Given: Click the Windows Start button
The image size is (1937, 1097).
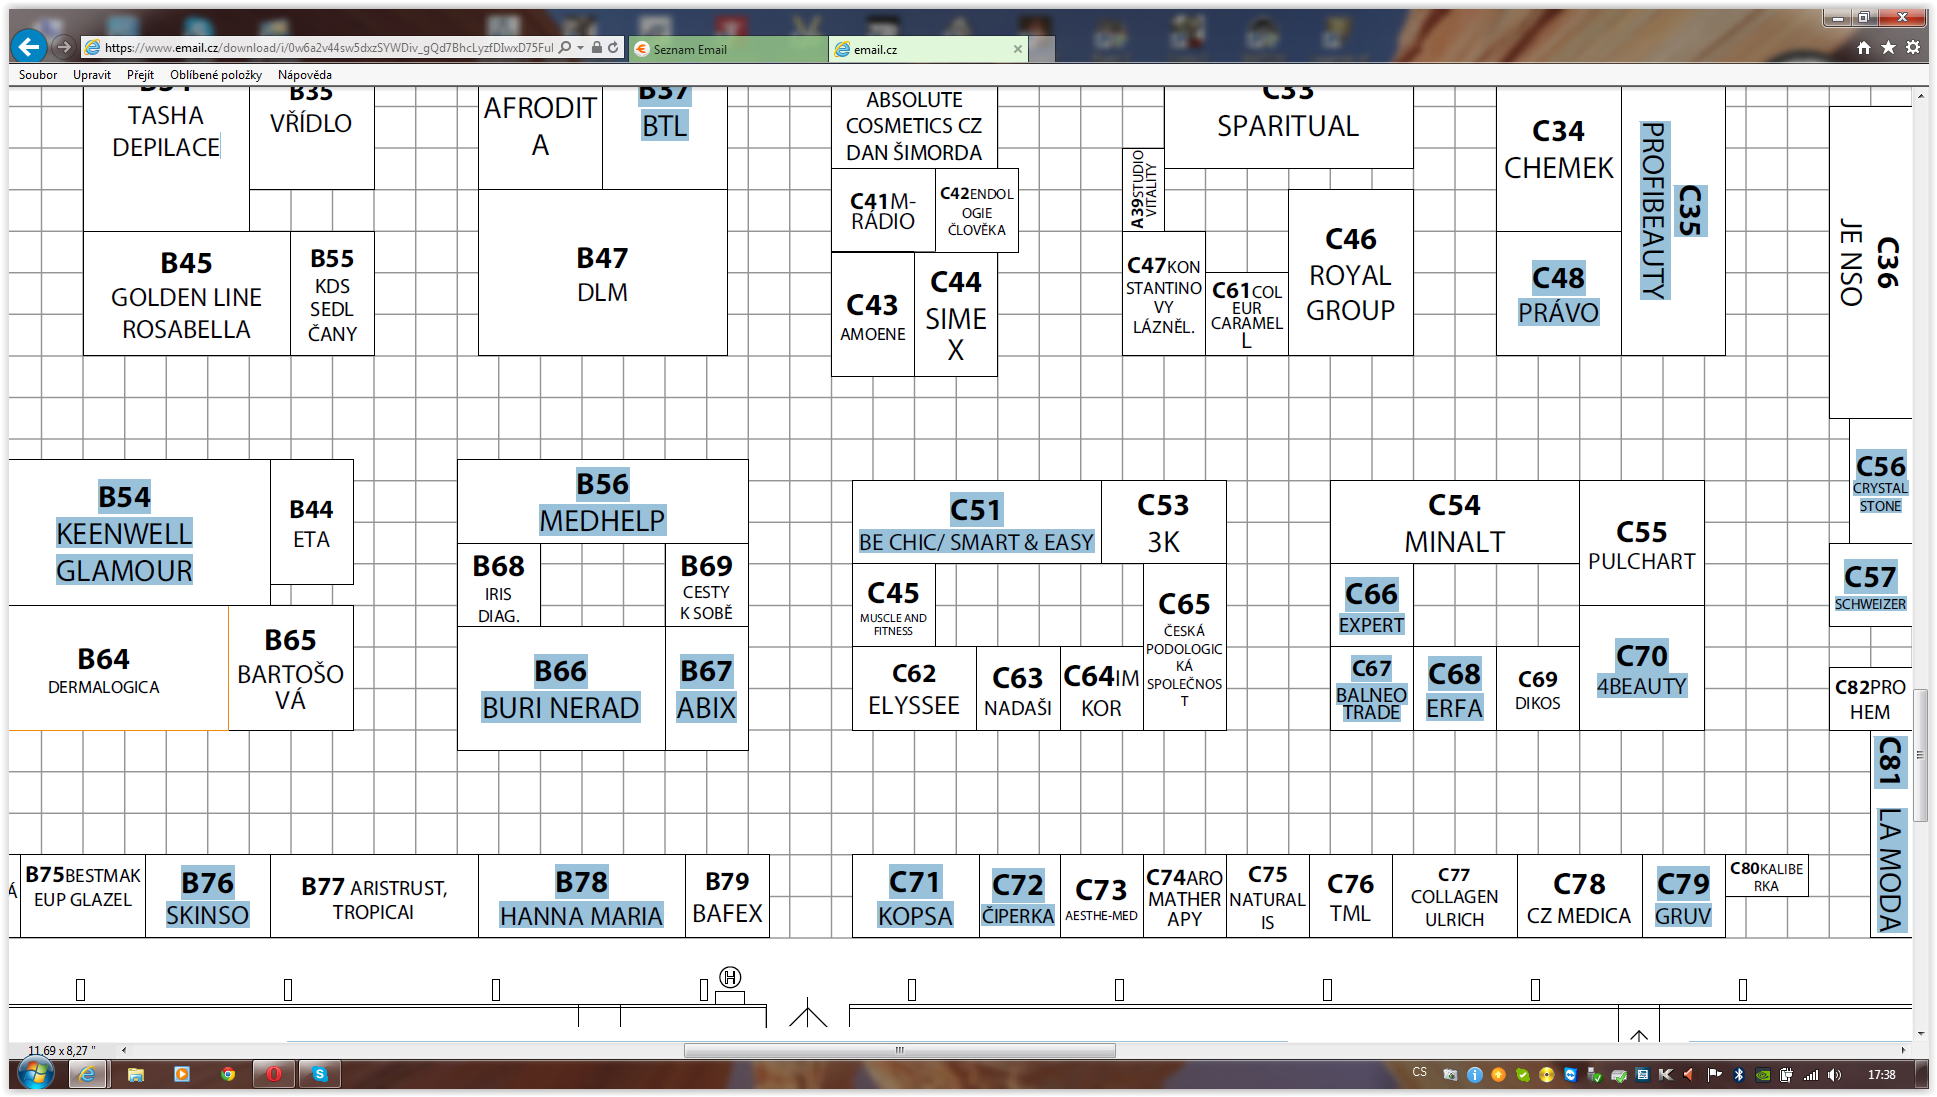Looking at the screenshot, I should pos(35,1074).
